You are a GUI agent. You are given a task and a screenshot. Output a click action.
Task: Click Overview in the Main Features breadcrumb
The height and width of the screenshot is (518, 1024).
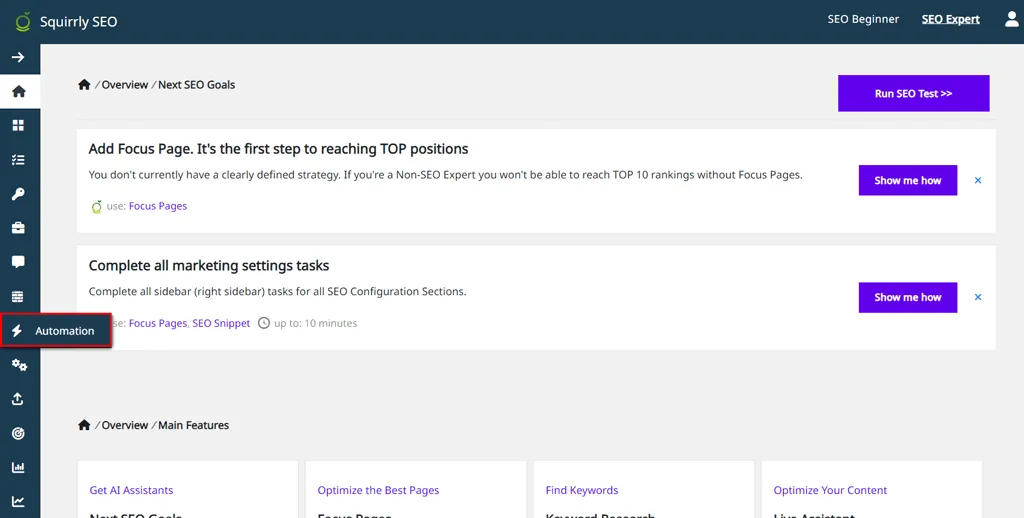click(125, 425)
